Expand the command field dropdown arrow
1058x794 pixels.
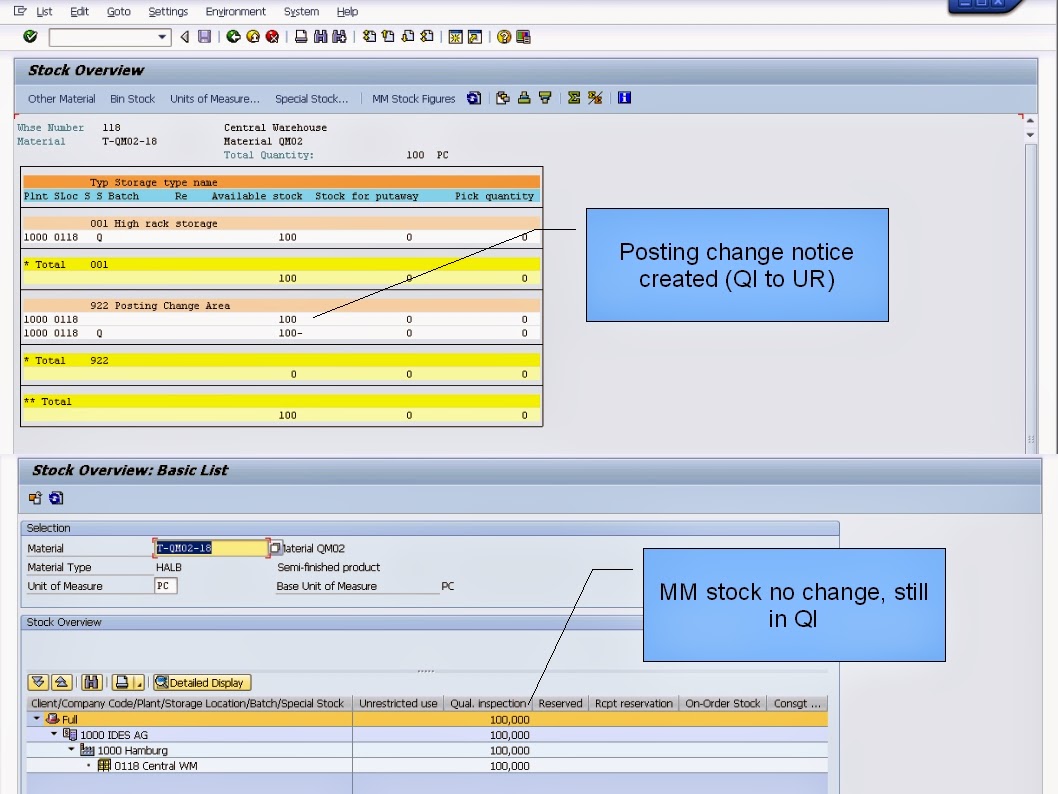click(161, 36)
